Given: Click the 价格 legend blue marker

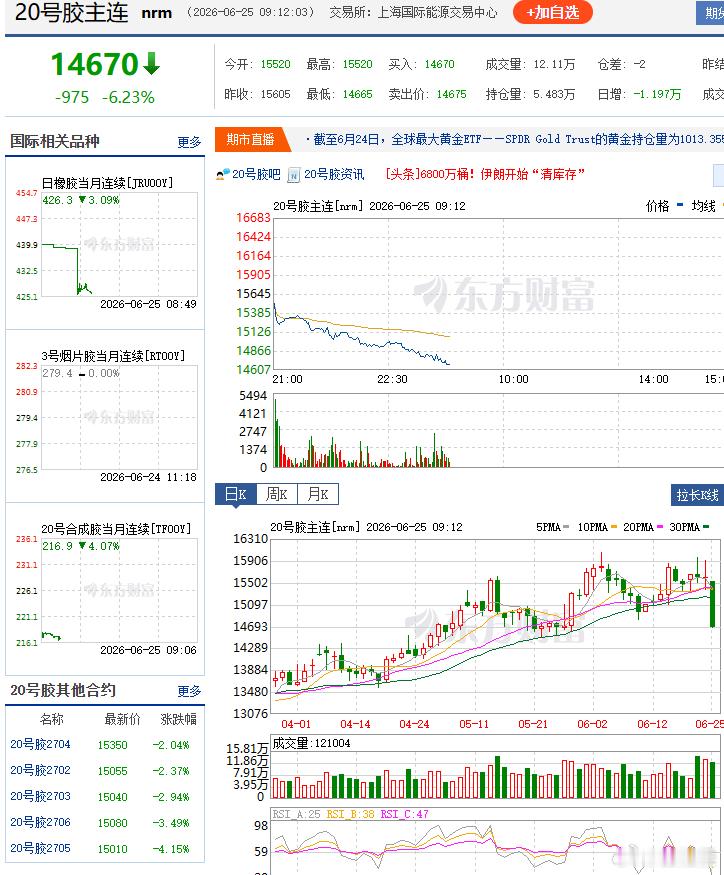Looking at the screenshot, I should pos(679,205).
